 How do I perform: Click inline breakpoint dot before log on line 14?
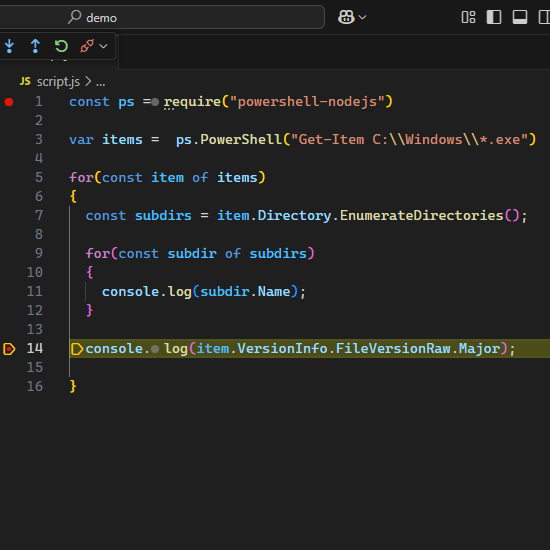[155, 349]
